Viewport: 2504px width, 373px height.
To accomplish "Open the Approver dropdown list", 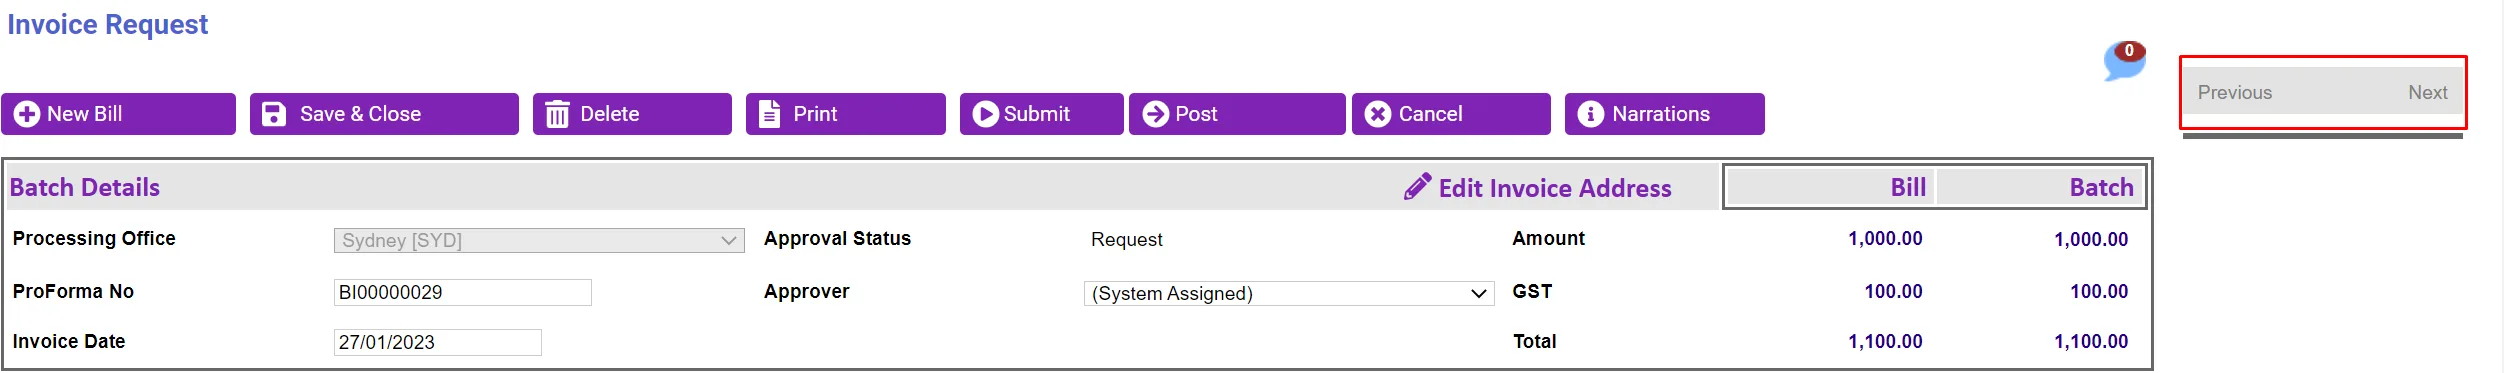I will coord(1289,293).
